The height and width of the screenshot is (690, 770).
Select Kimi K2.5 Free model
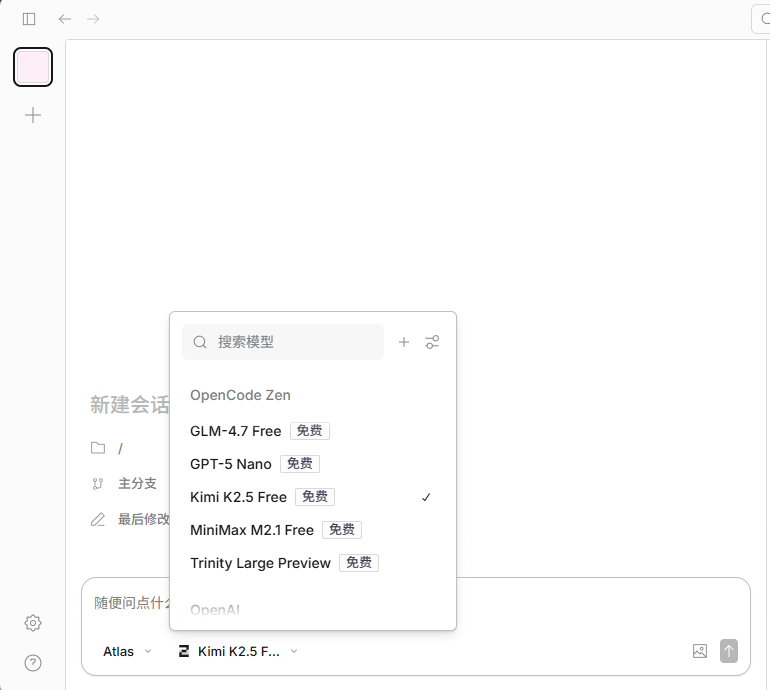point(312,497)
